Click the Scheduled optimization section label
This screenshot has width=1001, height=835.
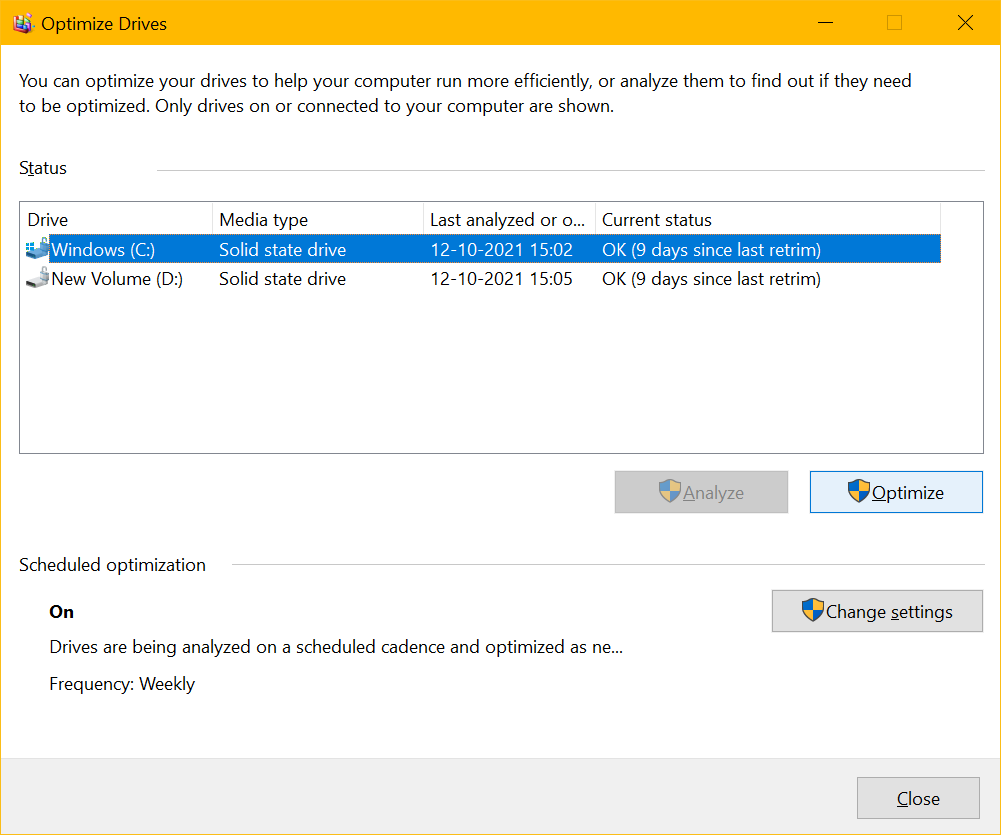point(112,565)
